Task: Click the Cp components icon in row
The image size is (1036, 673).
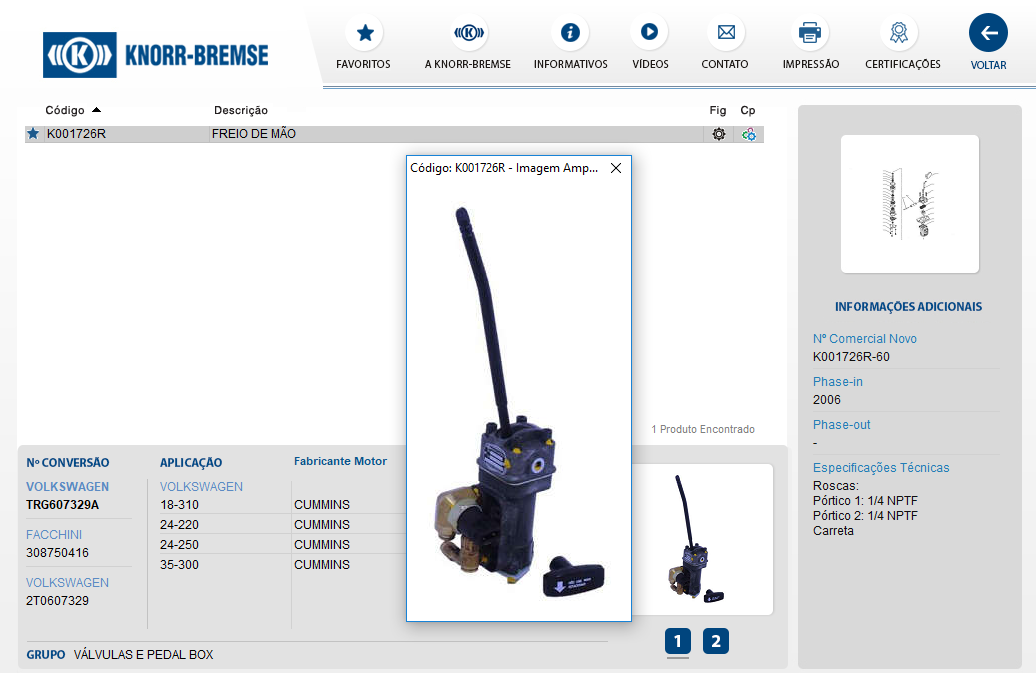Action: 748,134
